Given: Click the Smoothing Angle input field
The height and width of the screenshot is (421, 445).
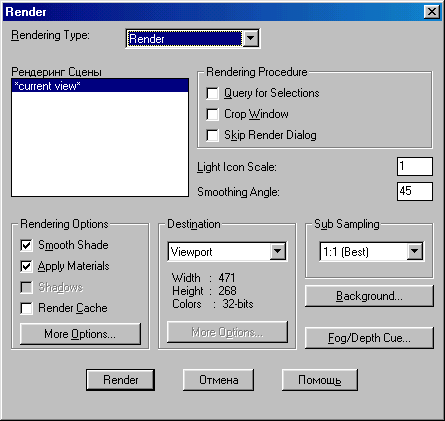Looking at the screenshot, I should coord(415,191).
